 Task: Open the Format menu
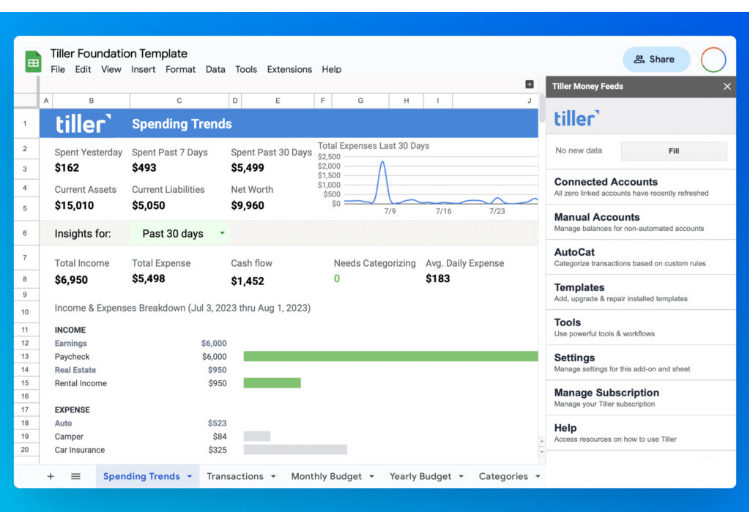pyautogui.click(x=180, y=70)
